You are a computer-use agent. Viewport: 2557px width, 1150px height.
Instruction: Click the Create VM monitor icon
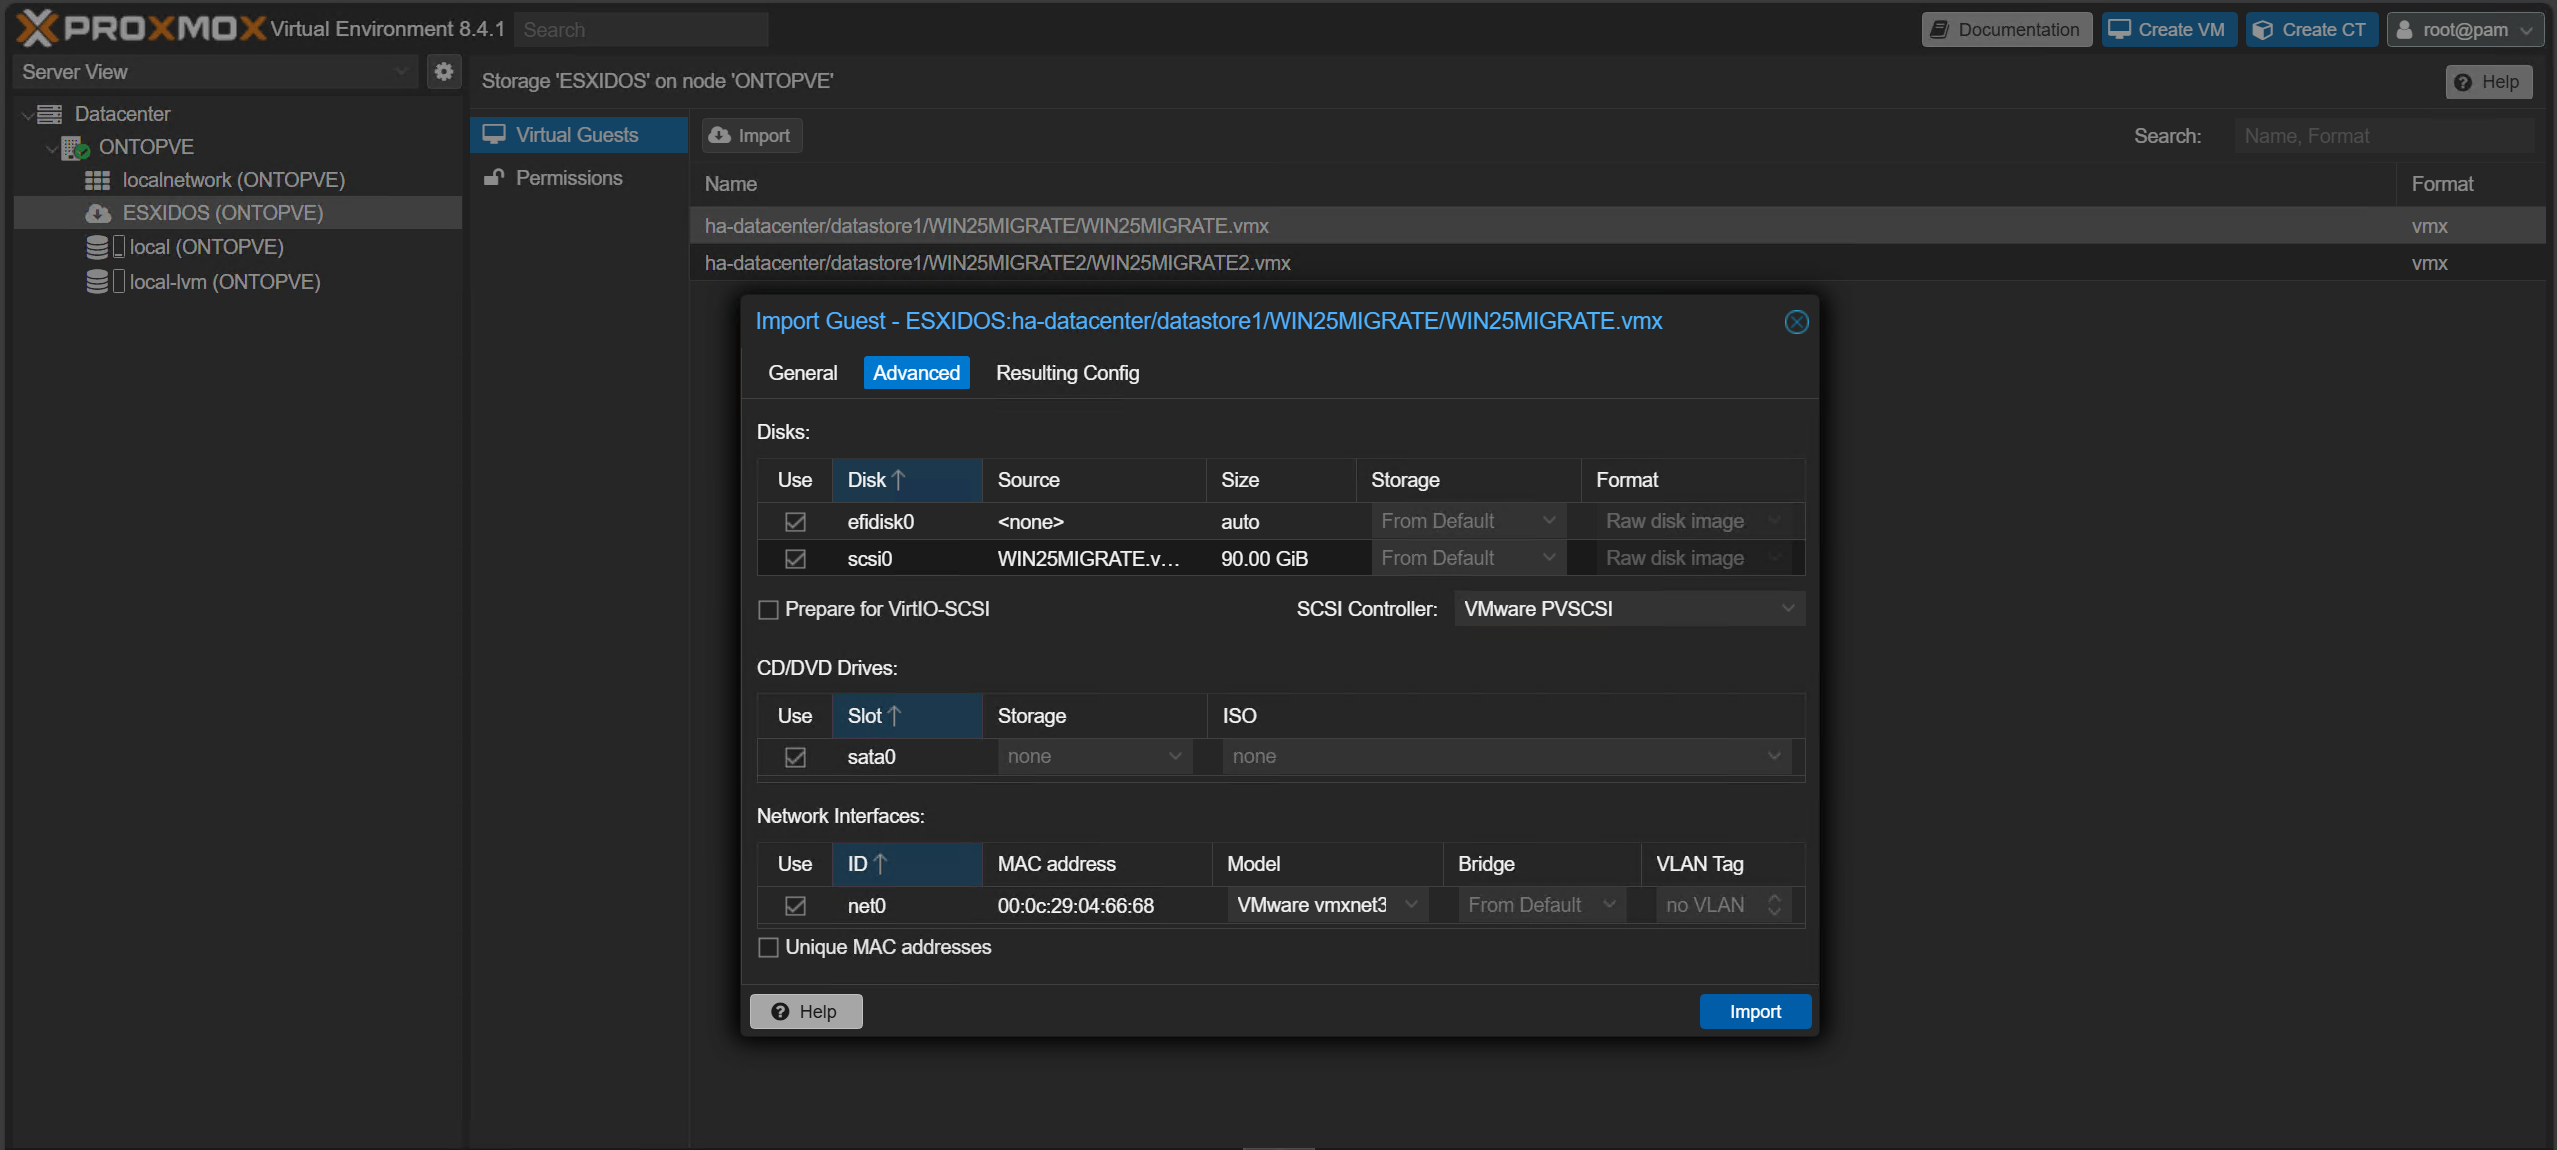2120,29
